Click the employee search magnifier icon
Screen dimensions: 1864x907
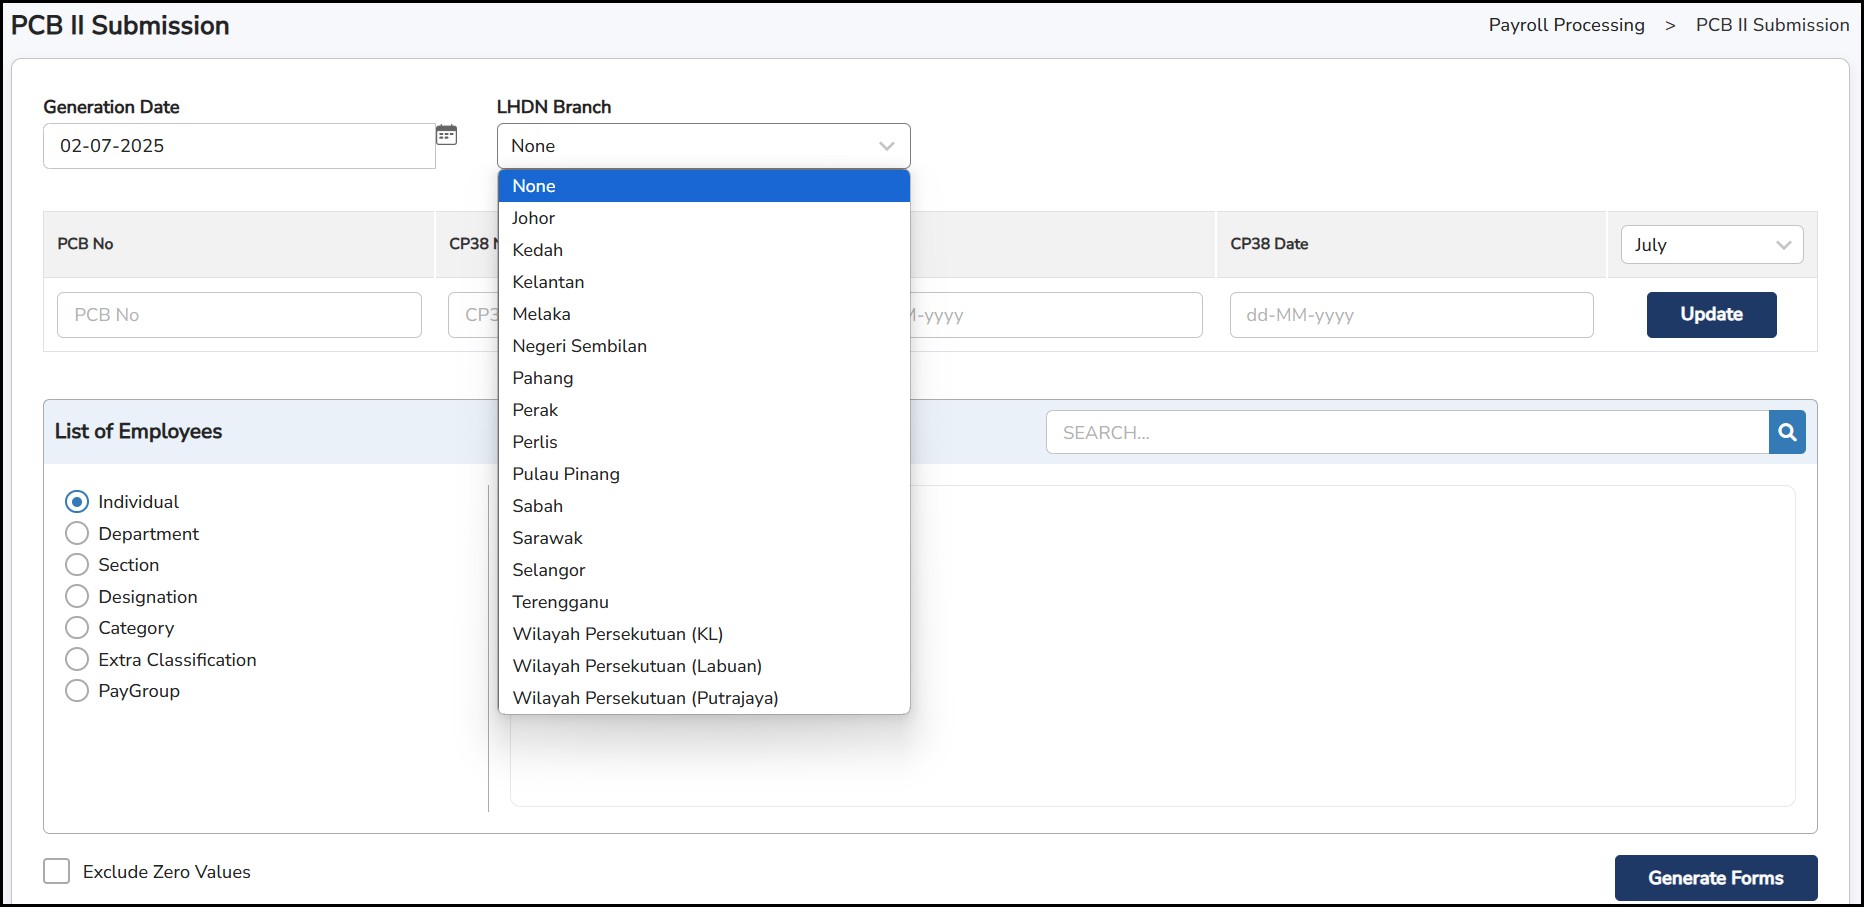[1787, 432]
